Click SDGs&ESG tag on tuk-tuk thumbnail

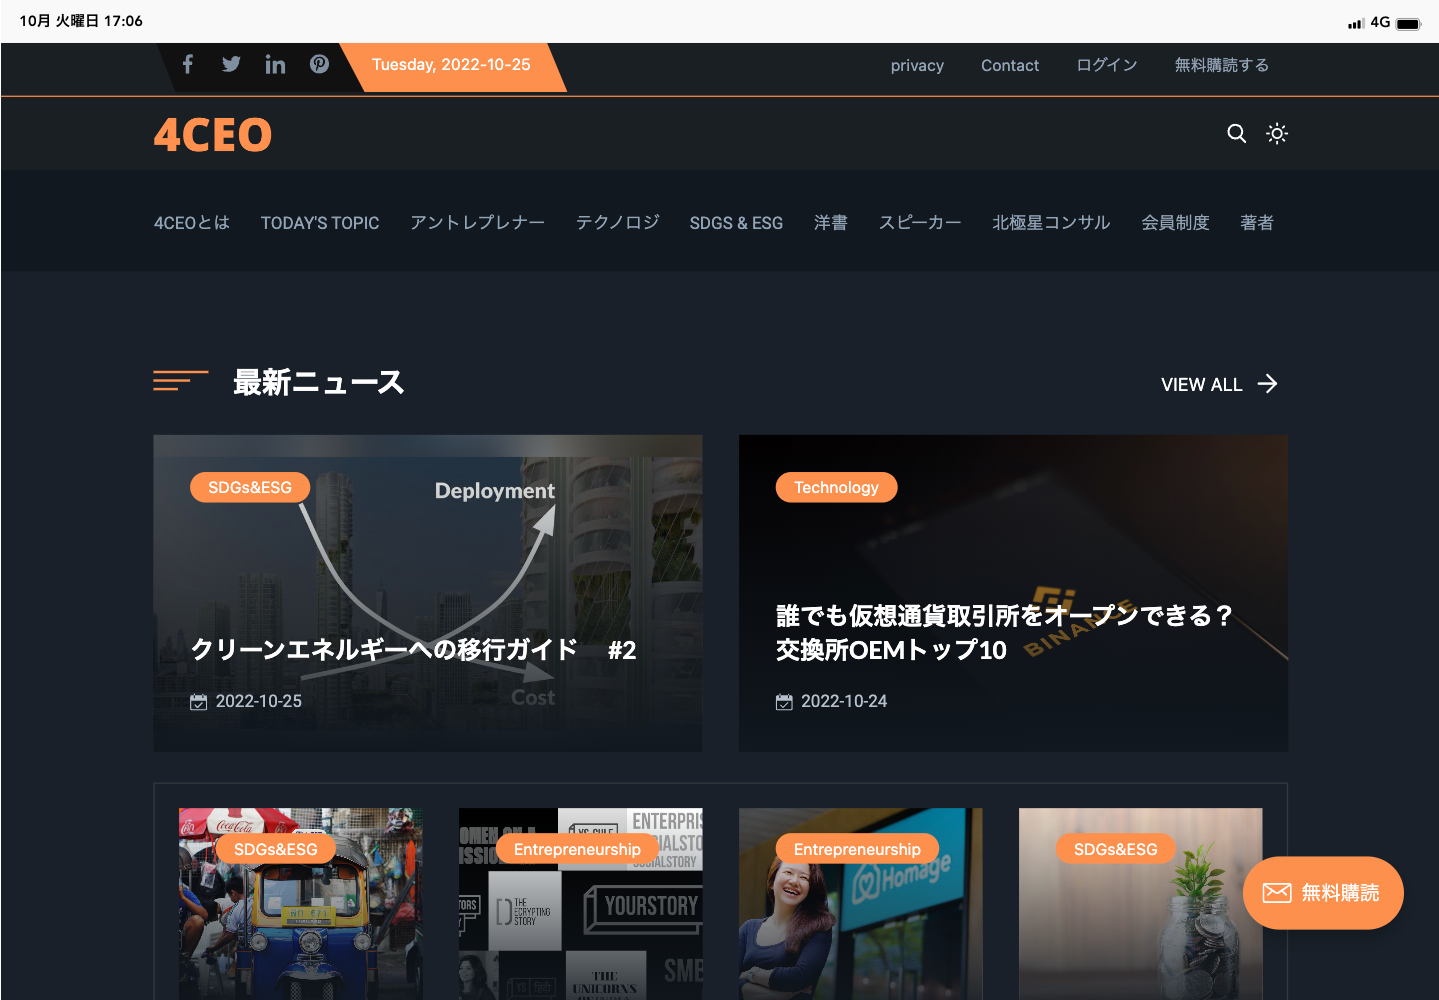click(276, 849)
